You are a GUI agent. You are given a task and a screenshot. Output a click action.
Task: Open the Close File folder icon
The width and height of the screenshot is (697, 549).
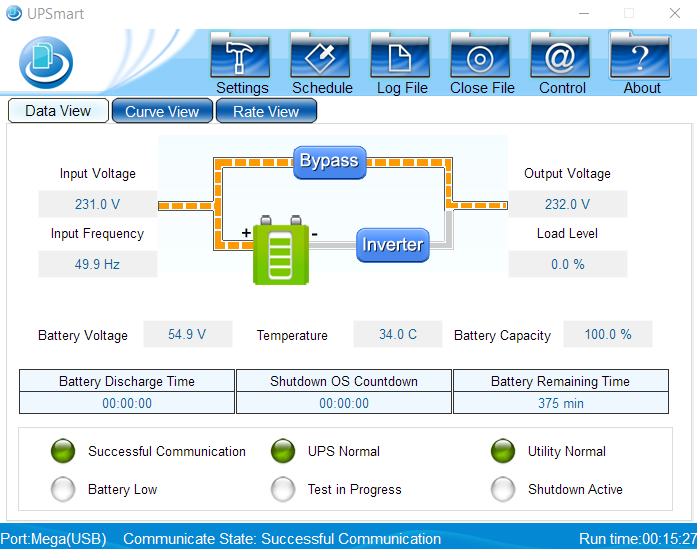(x=480, y=56)
